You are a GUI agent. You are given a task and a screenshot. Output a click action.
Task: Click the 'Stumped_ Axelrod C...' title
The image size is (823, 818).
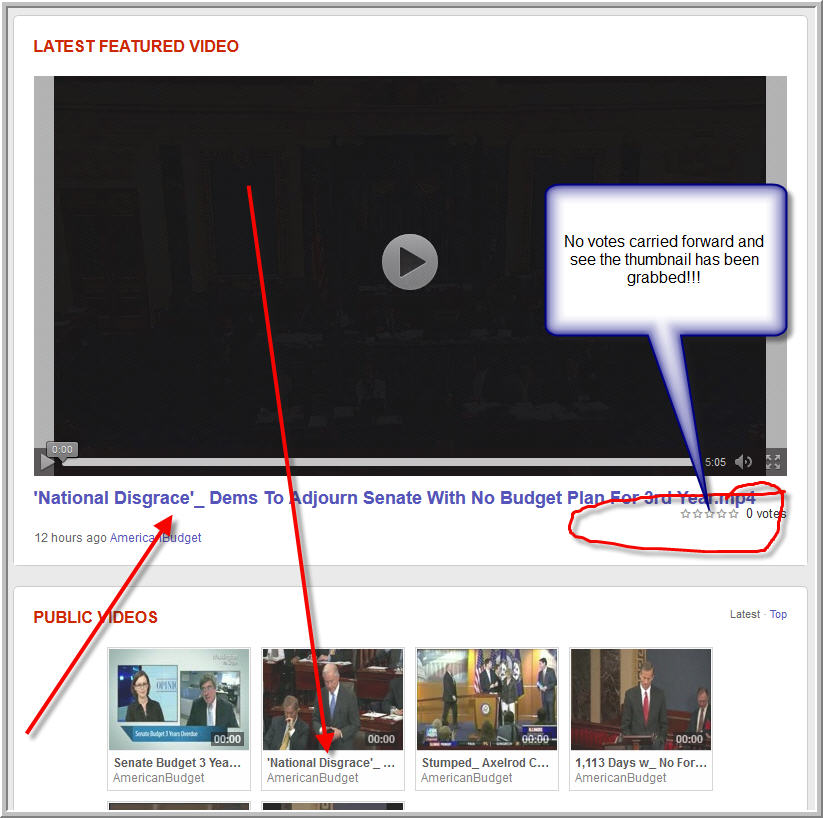(x=485, y=763)
